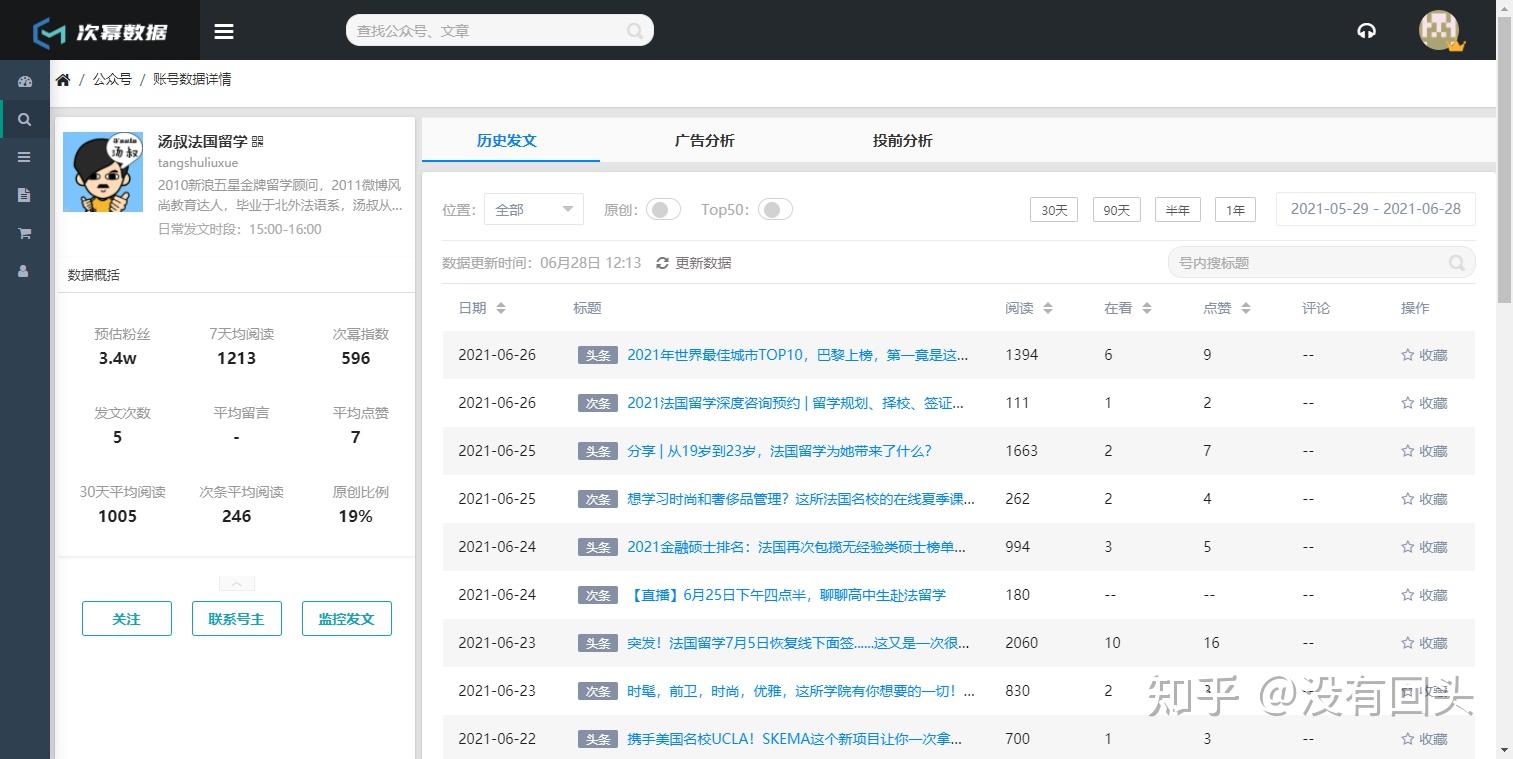
Task: Star 收藏 for 想学习时尚和奢侈品管理 row
Action: [x=1424, y=499]
